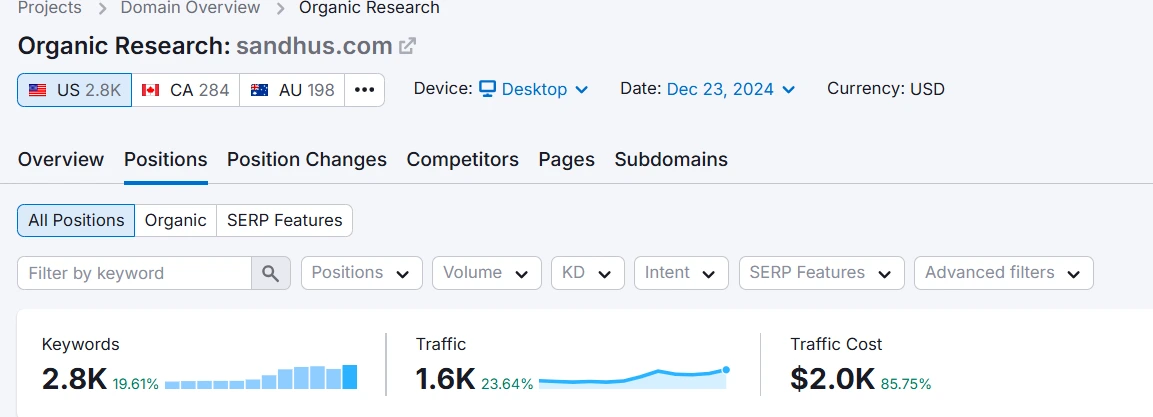Expand the Volume filter dropdown
This screenshot has width=1153, height=417.
[487, 273]
